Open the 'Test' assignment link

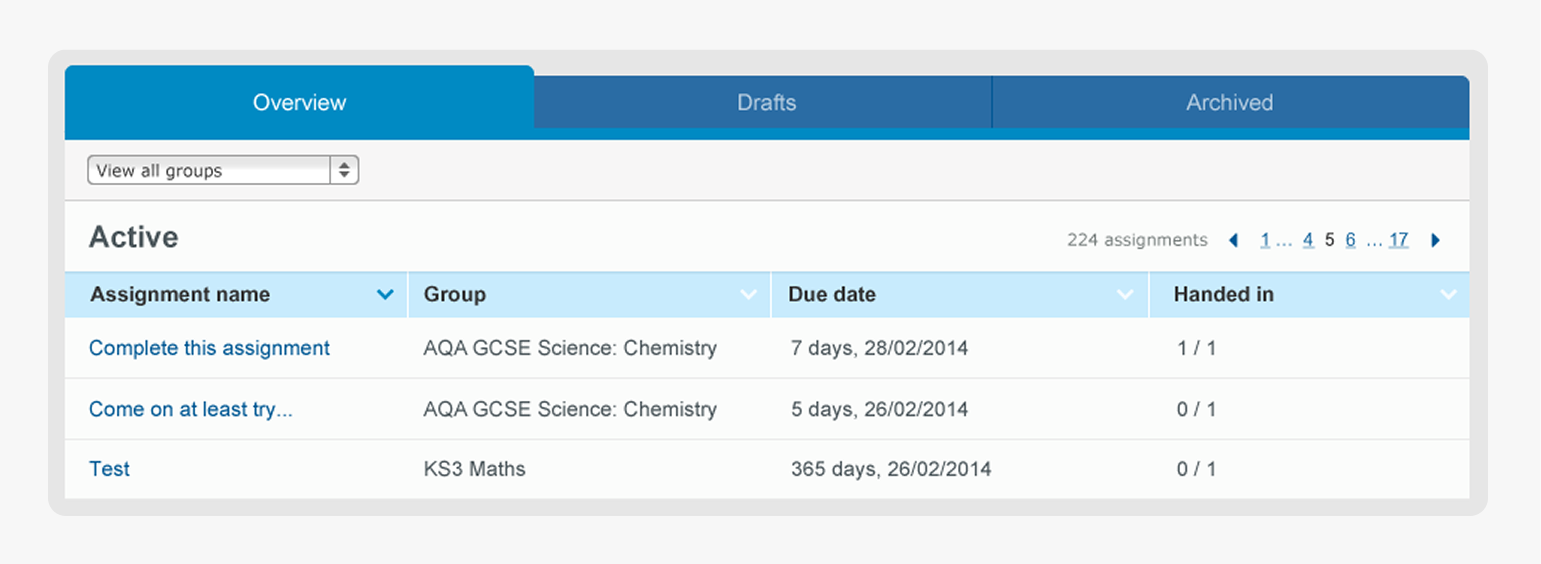pos(109,469)
